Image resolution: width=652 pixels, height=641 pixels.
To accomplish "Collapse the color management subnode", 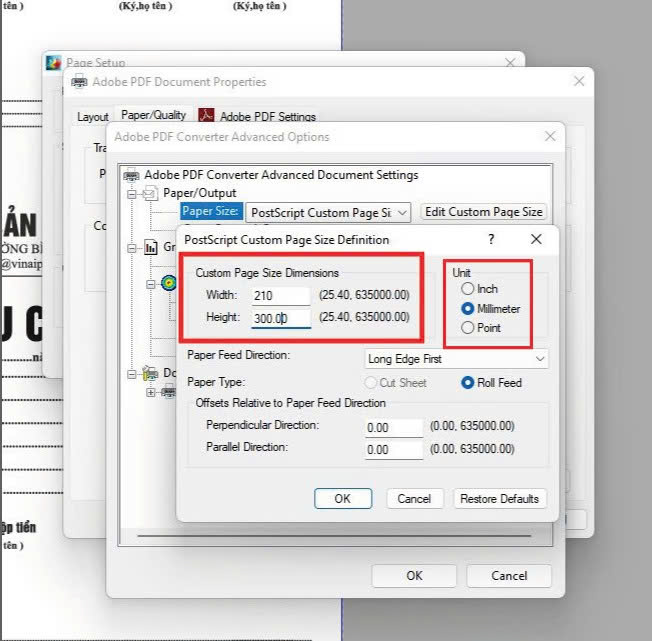I will coord(151,284).
